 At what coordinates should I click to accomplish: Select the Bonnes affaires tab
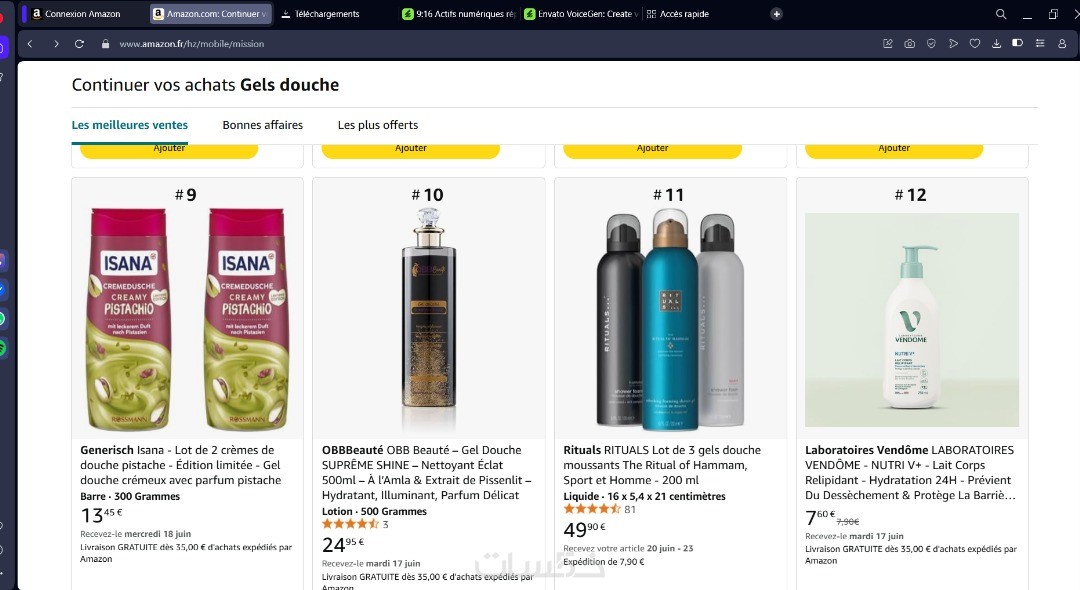[262, 125]
